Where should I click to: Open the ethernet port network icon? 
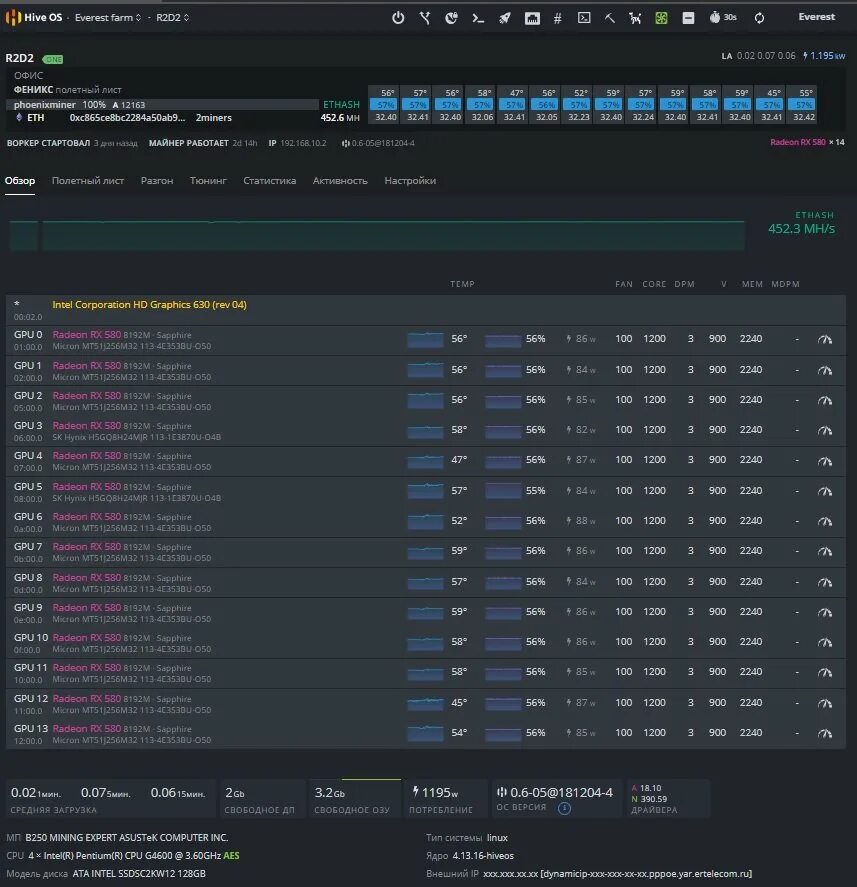point(532,18)
